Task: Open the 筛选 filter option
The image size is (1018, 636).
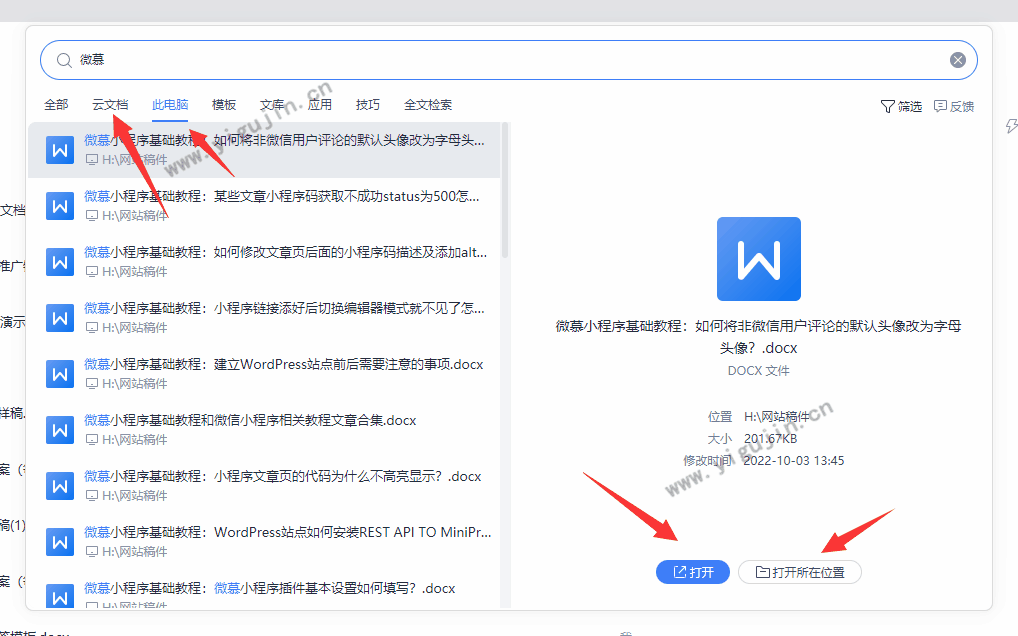Action: tap(901, 106)
